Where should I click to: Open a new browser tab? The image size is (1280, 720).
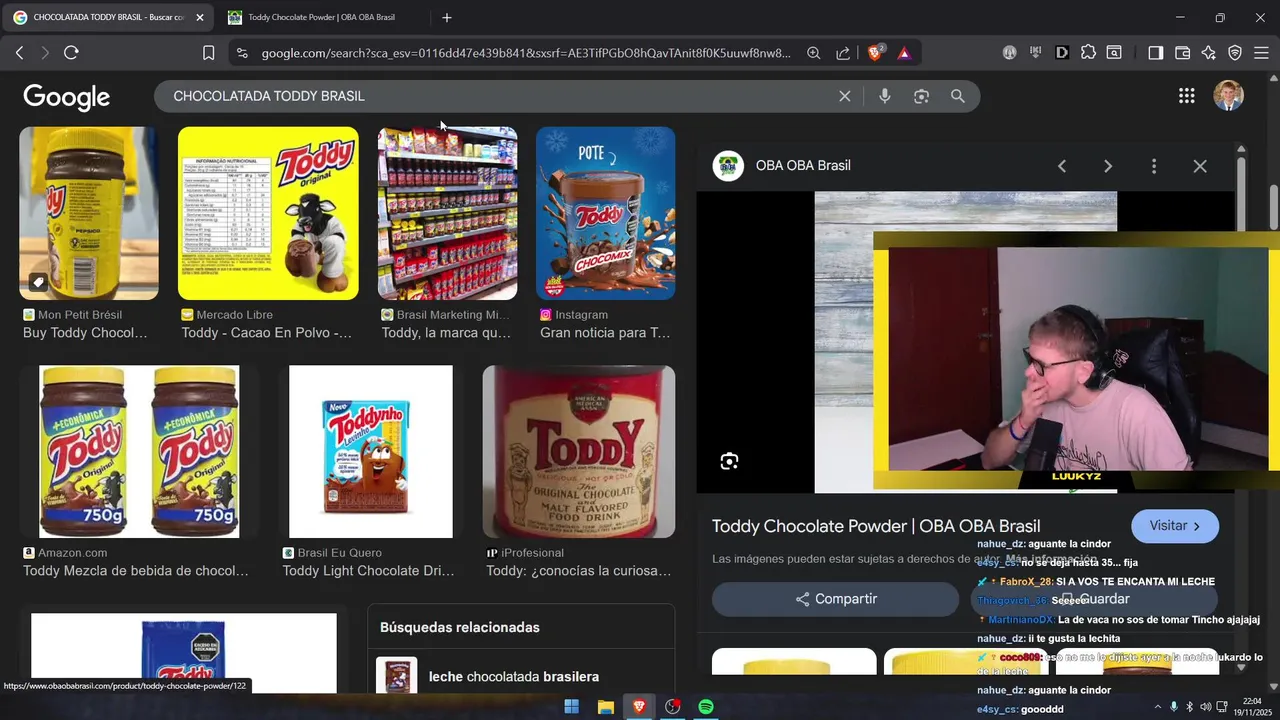pos(447,17)
